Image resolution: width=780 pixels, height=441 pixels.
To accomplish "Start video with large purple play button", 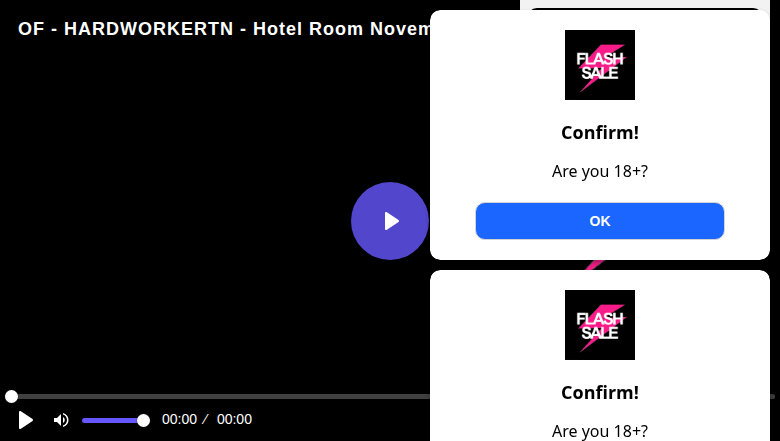I will (x=390, y=221).
